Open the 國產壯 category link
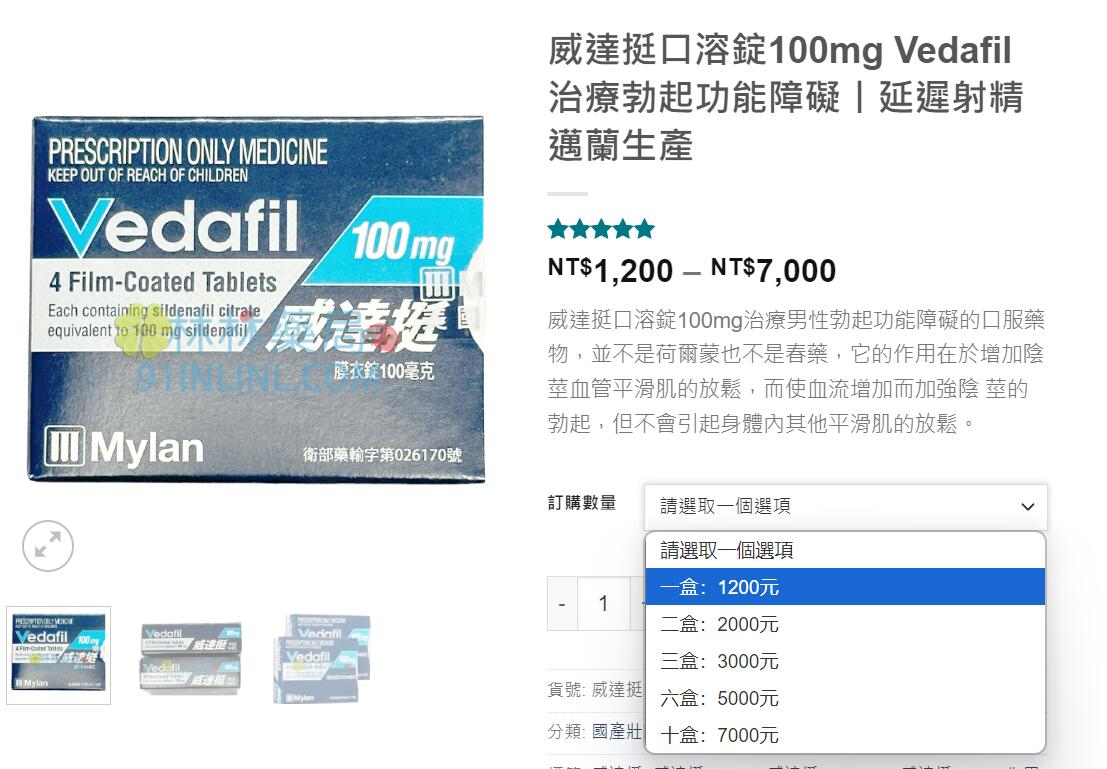This screenshot has height=769, width=1107. click(616, 732)
